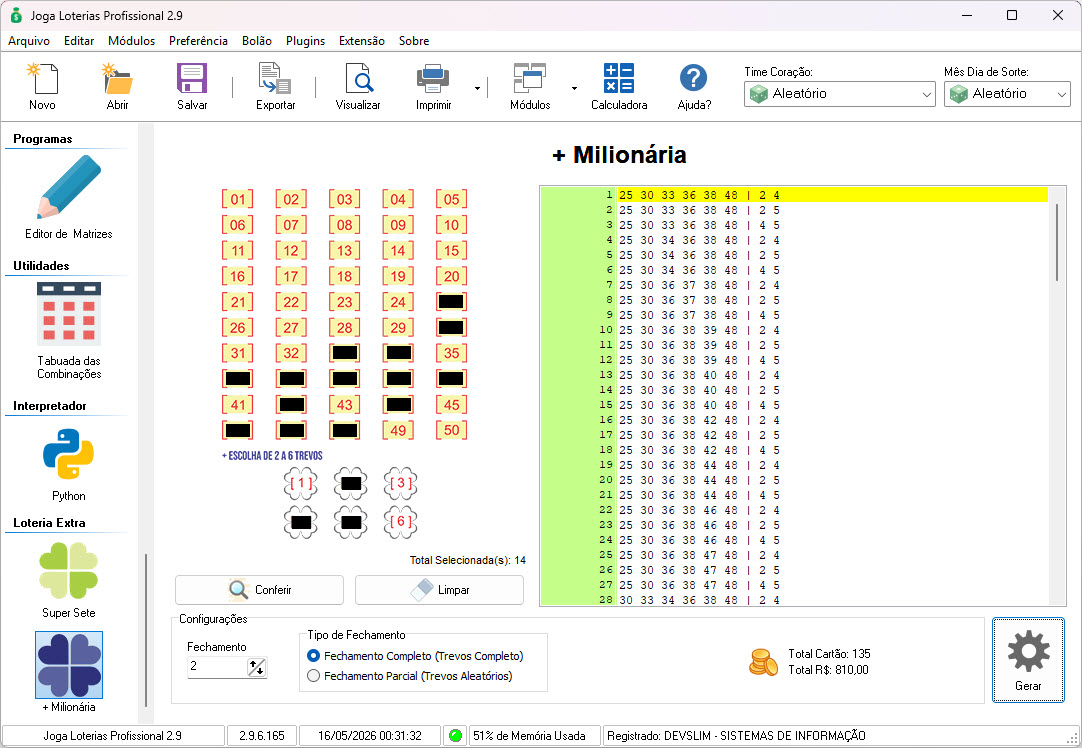Viewport: 1082px width, 748px height.
Task: Open the Imprimir dropdown arrow
Action: [477, 88]
